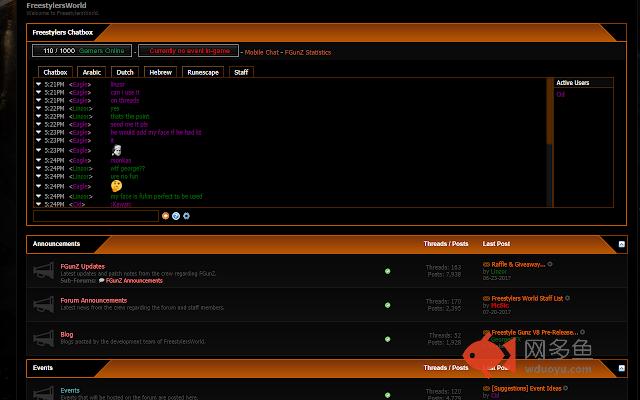This screenshot has width=640, height=400.
Task: Click megaphone icon for Forum Announcements
Action: [44, 304]
